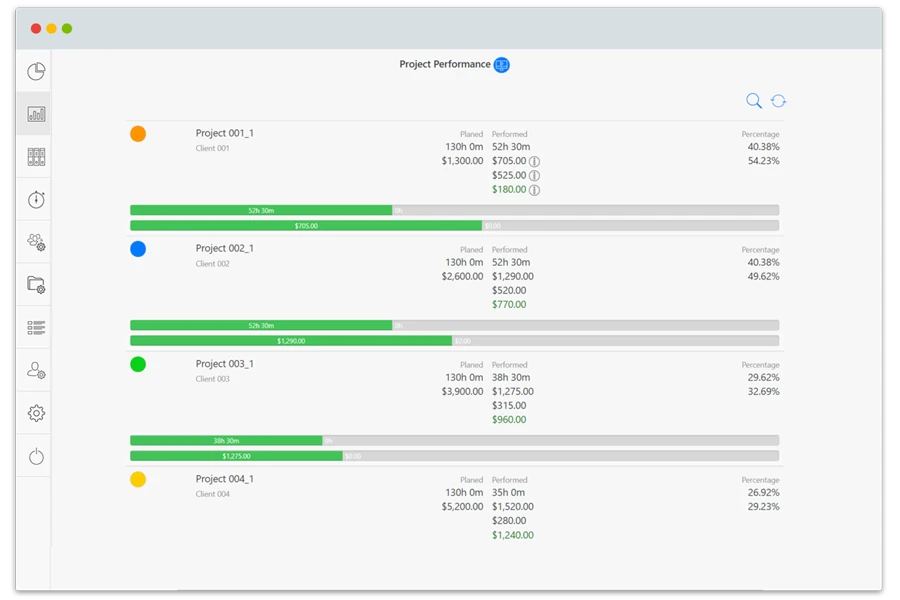Open the binders archive icon in sidebar
Viewport: 900px width, 600px height.
pos(36,157)
